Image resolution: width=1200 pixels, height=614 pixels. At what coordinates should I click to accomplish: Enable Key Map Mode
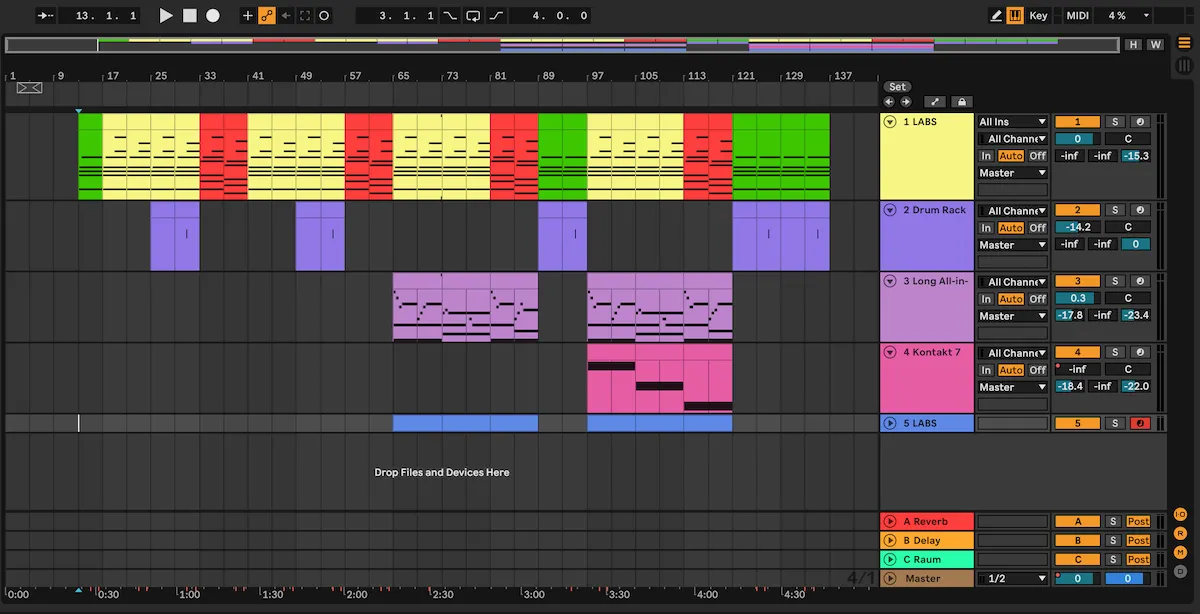[x=1039, y=16]
